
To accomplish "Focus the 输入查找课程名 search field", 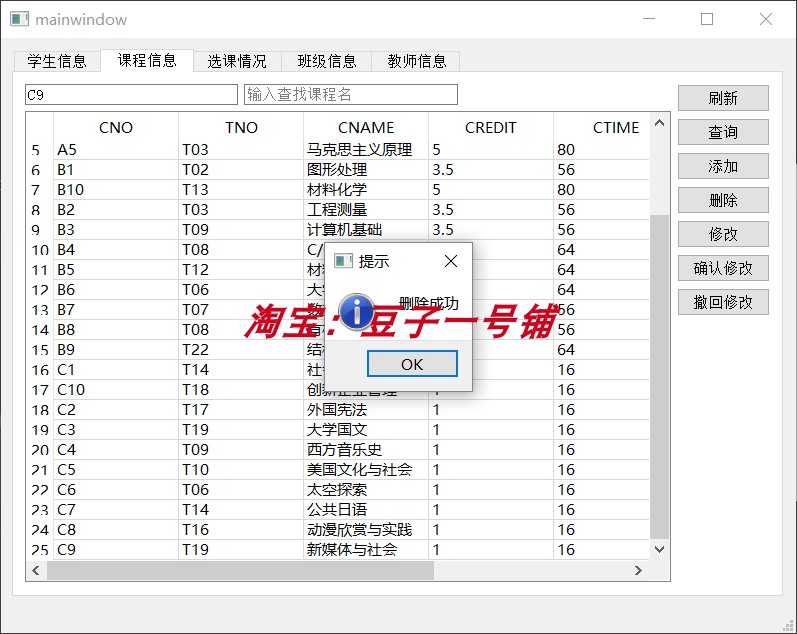I will tap(351, 95).
